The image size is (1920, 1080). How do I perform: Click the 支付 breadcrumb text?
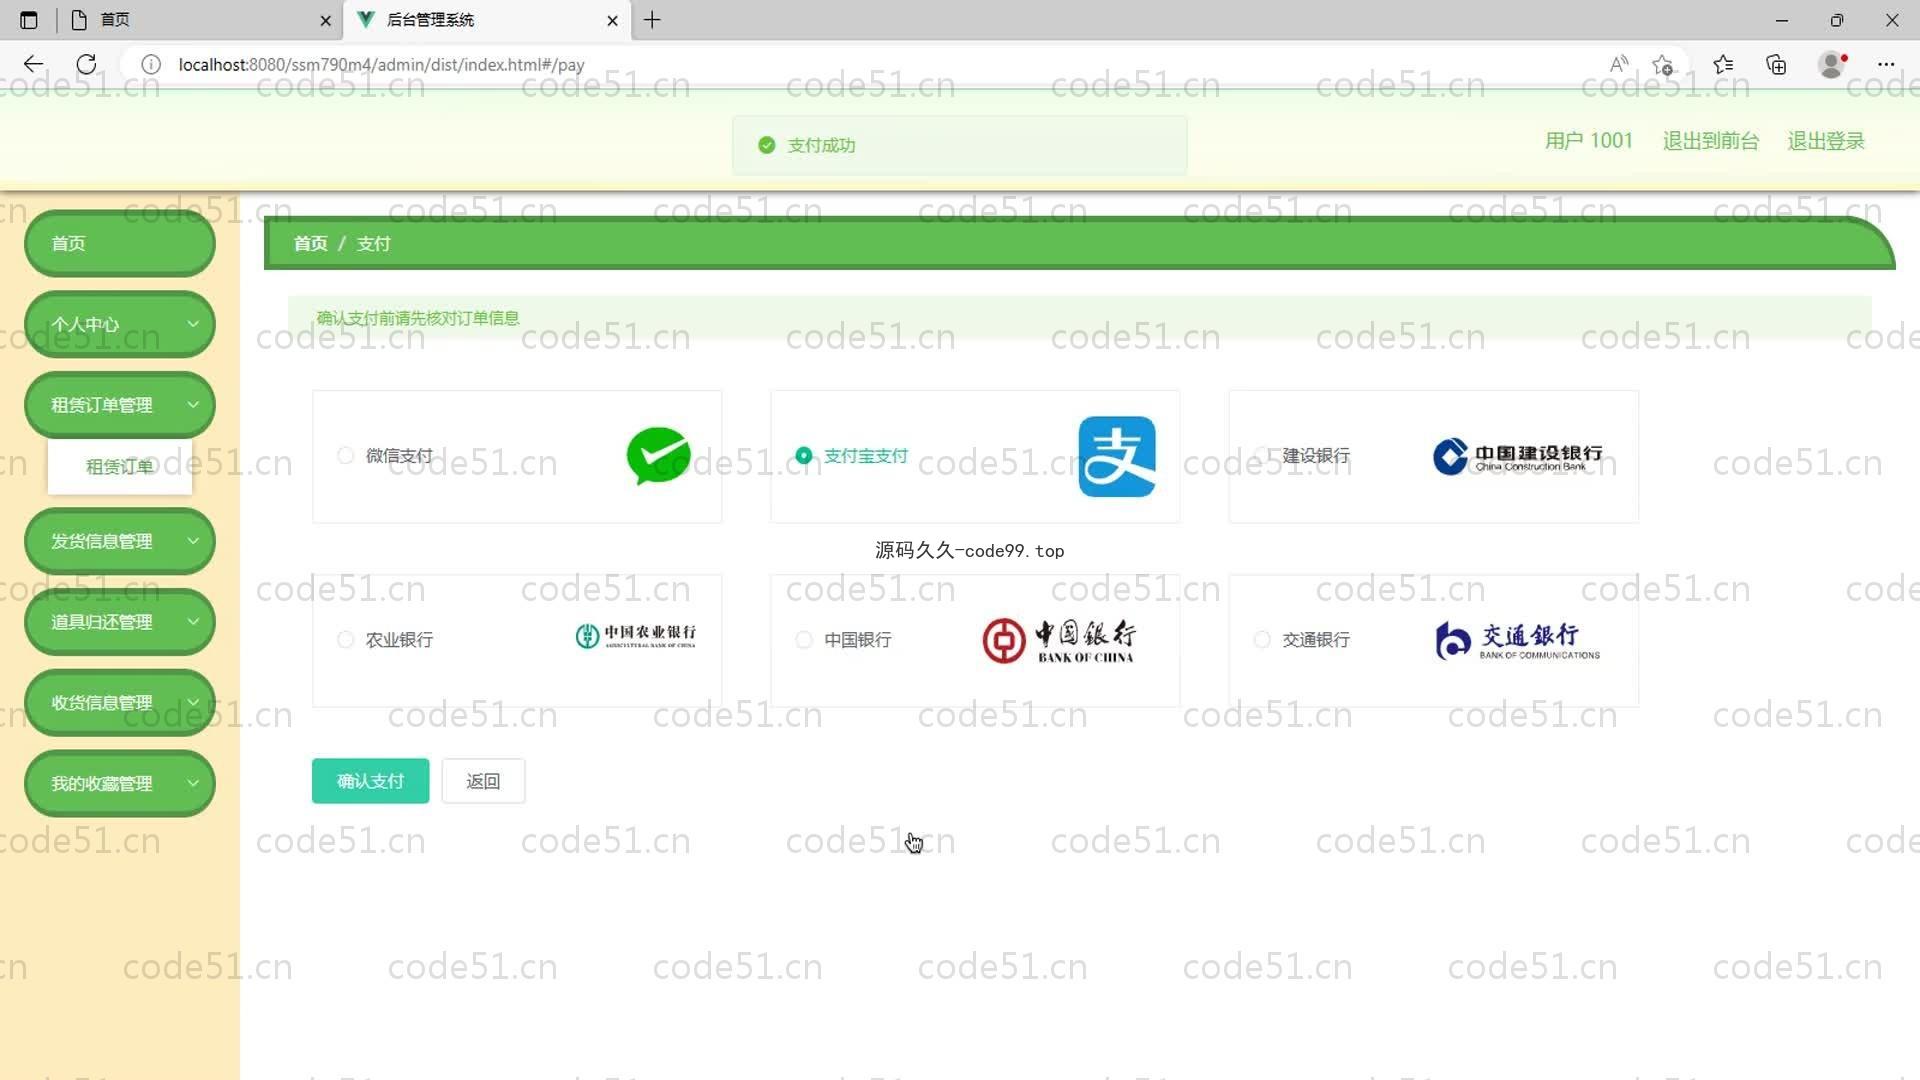[373, 244]
